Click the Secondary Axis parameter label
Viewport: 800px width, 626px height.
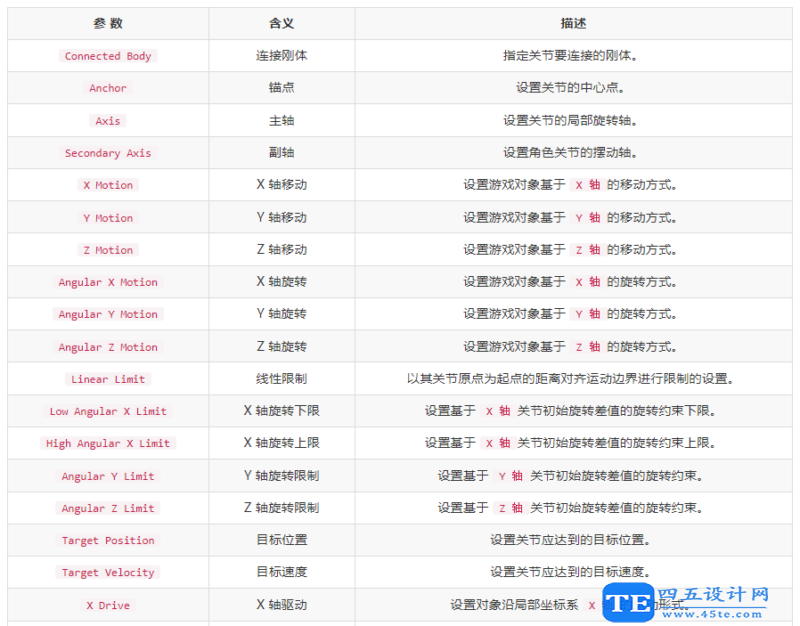click(x=108, y=153)
